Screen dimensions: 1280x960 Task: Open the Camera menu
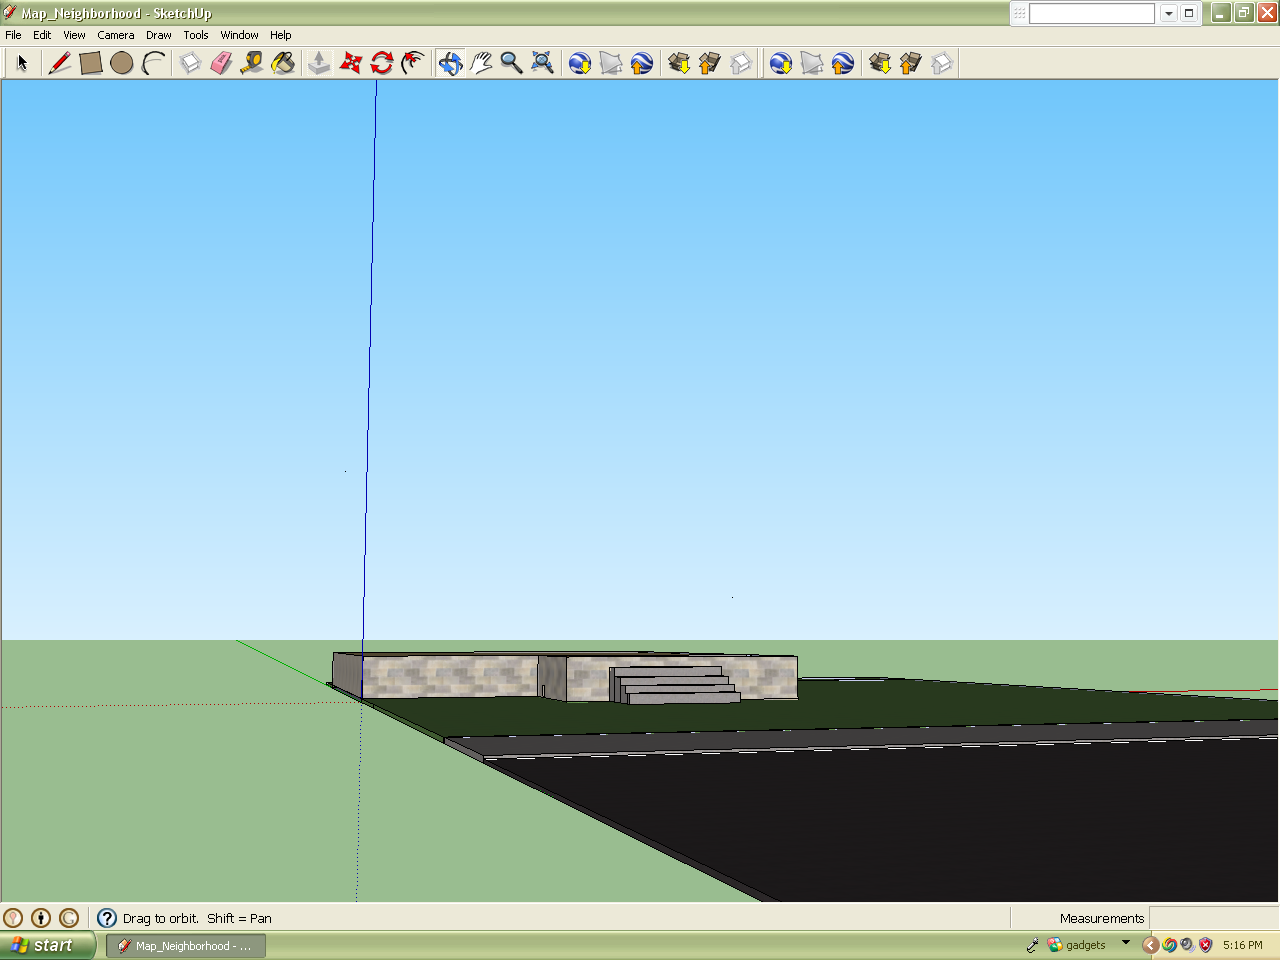115,35
